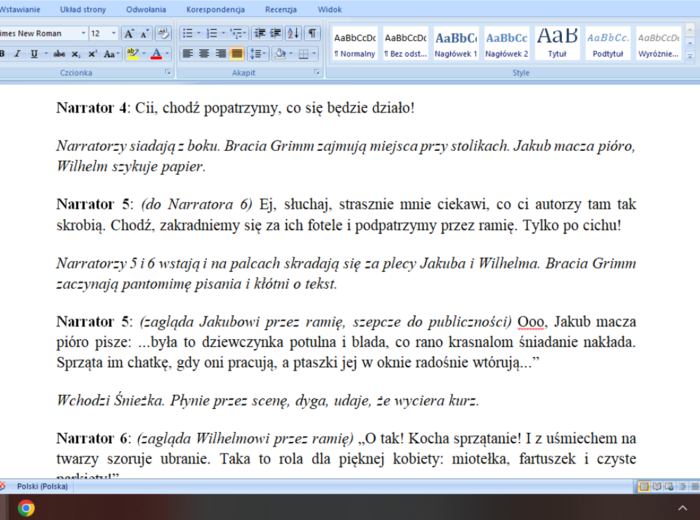This screenshot has height=520, width=700.
Task: Toggle show paragraph marks (¶)
Action: [313, 33]
